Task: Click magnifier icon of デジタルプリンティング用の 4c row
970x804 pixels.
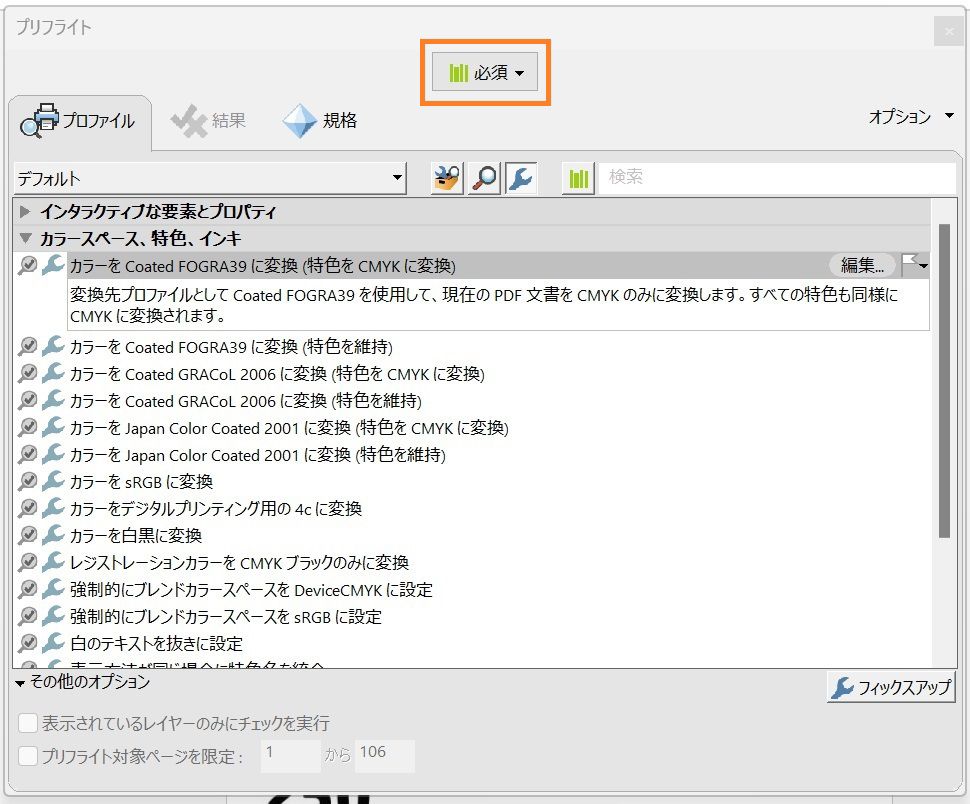Action: [28, 508]
